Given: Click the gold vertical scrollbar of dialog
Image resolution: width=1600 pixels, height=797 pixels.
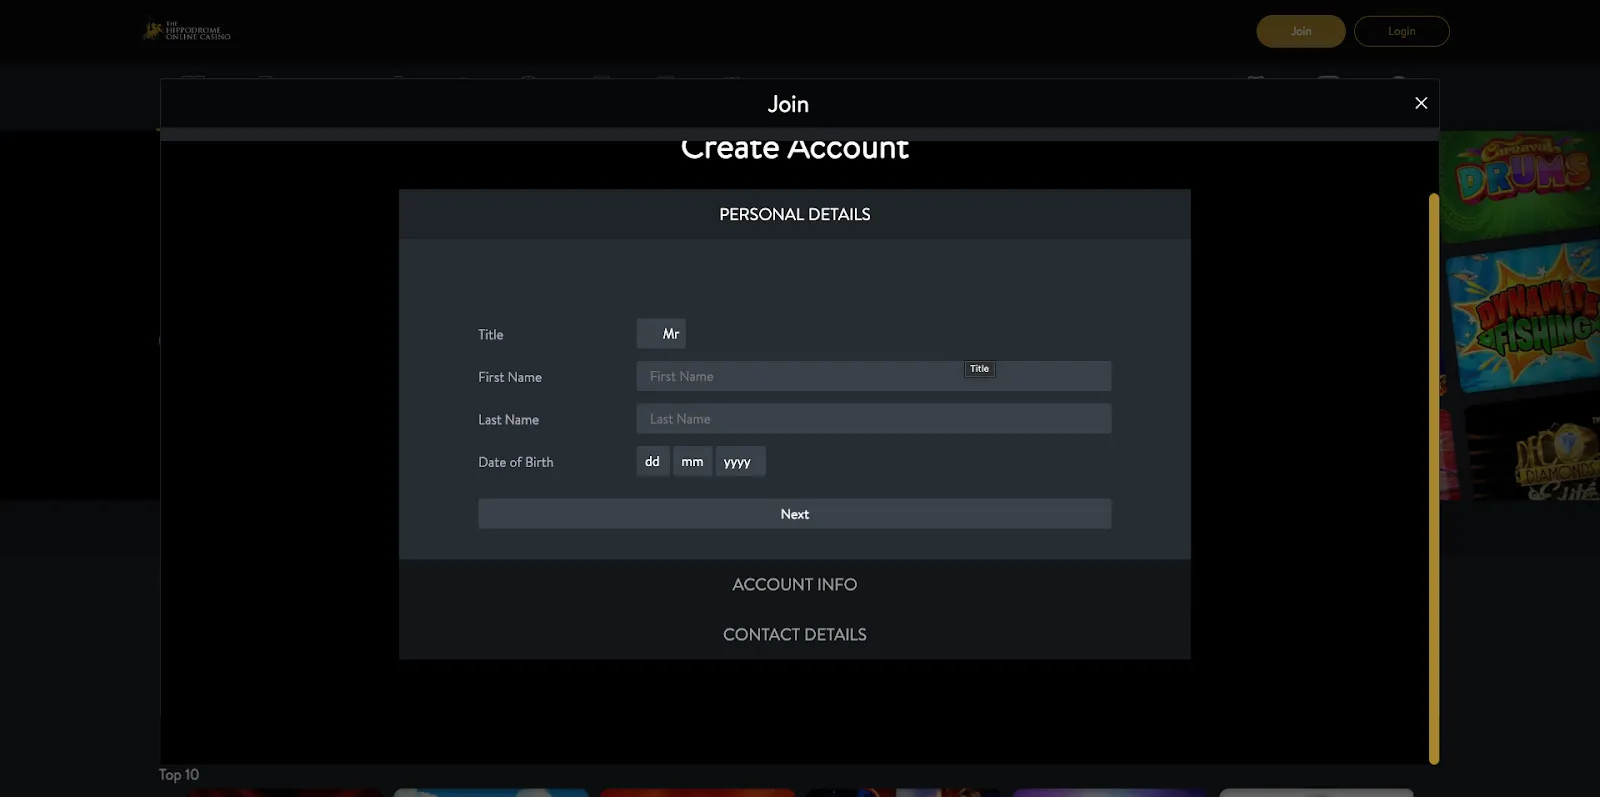Looking at the screenshot, I should pos(1434,478).
